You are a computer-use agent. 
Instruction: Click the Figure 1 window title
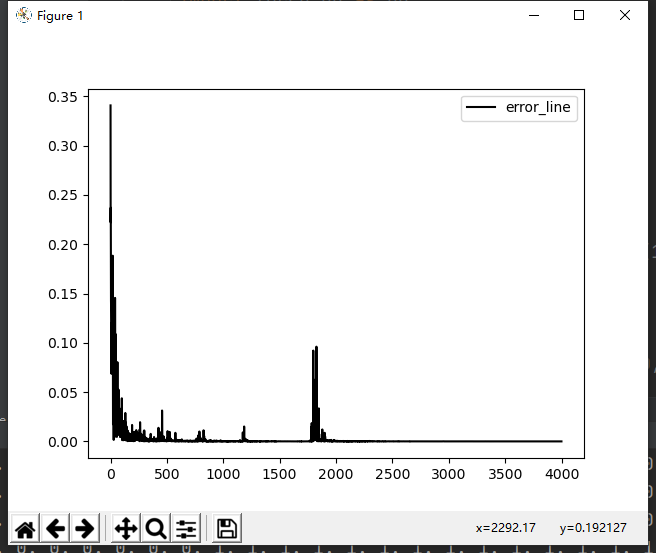pos(60,16)
